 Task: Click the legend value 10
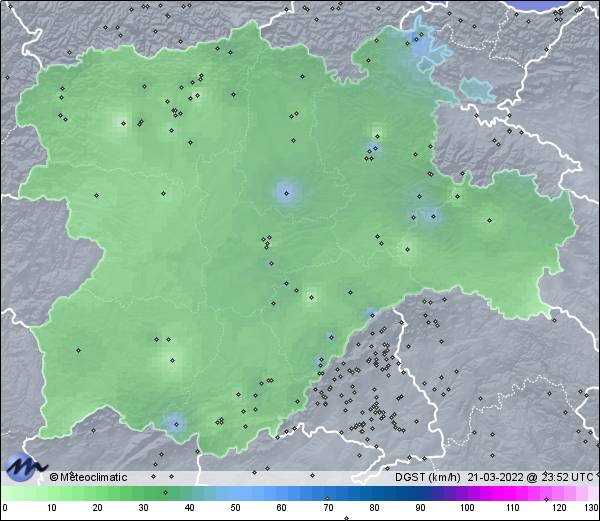pyautogui.click(x=51, y=508)
